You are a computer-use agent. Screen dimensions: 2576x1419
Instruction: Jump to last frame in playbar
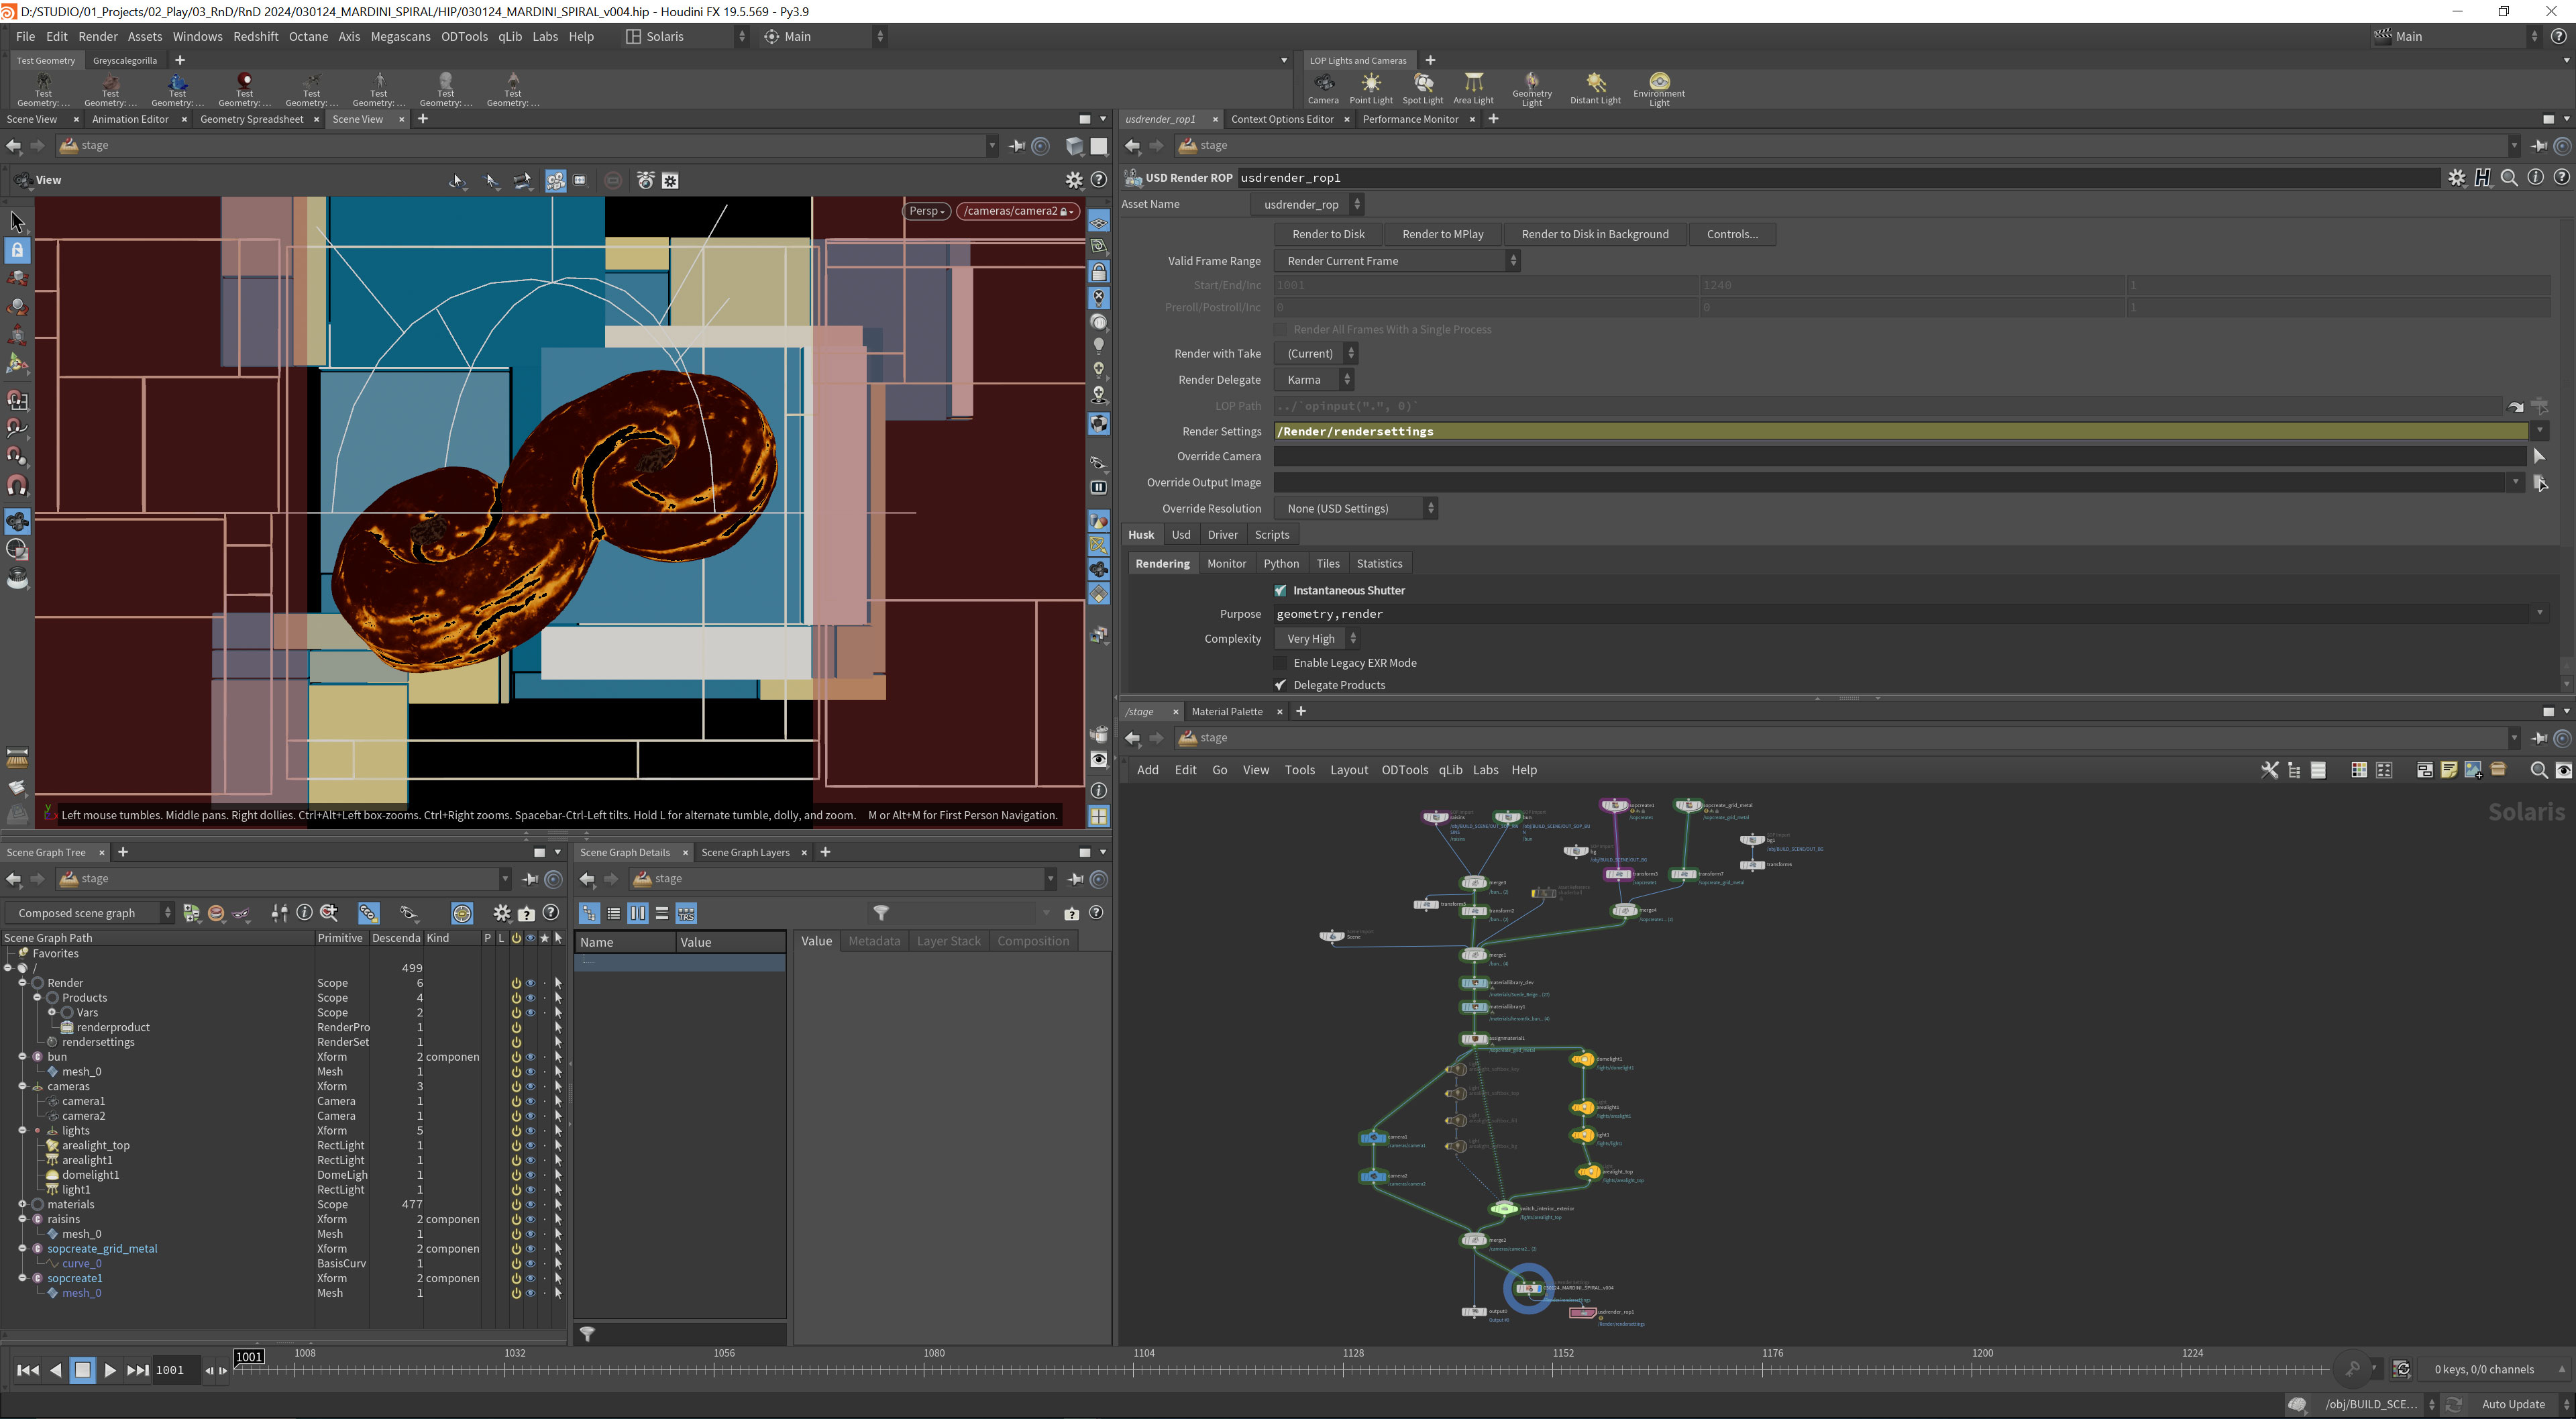click(138, 1370)
